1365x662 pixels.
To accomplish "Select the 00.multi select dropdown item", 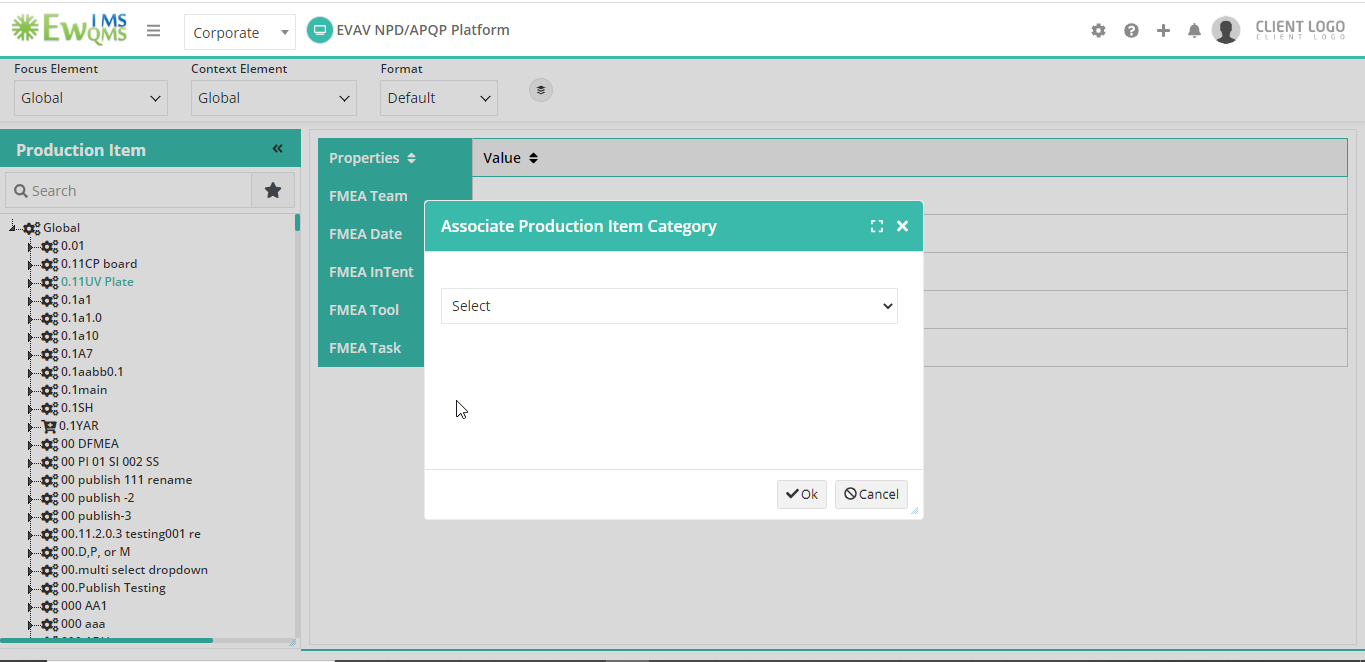I will pos(134,570).
